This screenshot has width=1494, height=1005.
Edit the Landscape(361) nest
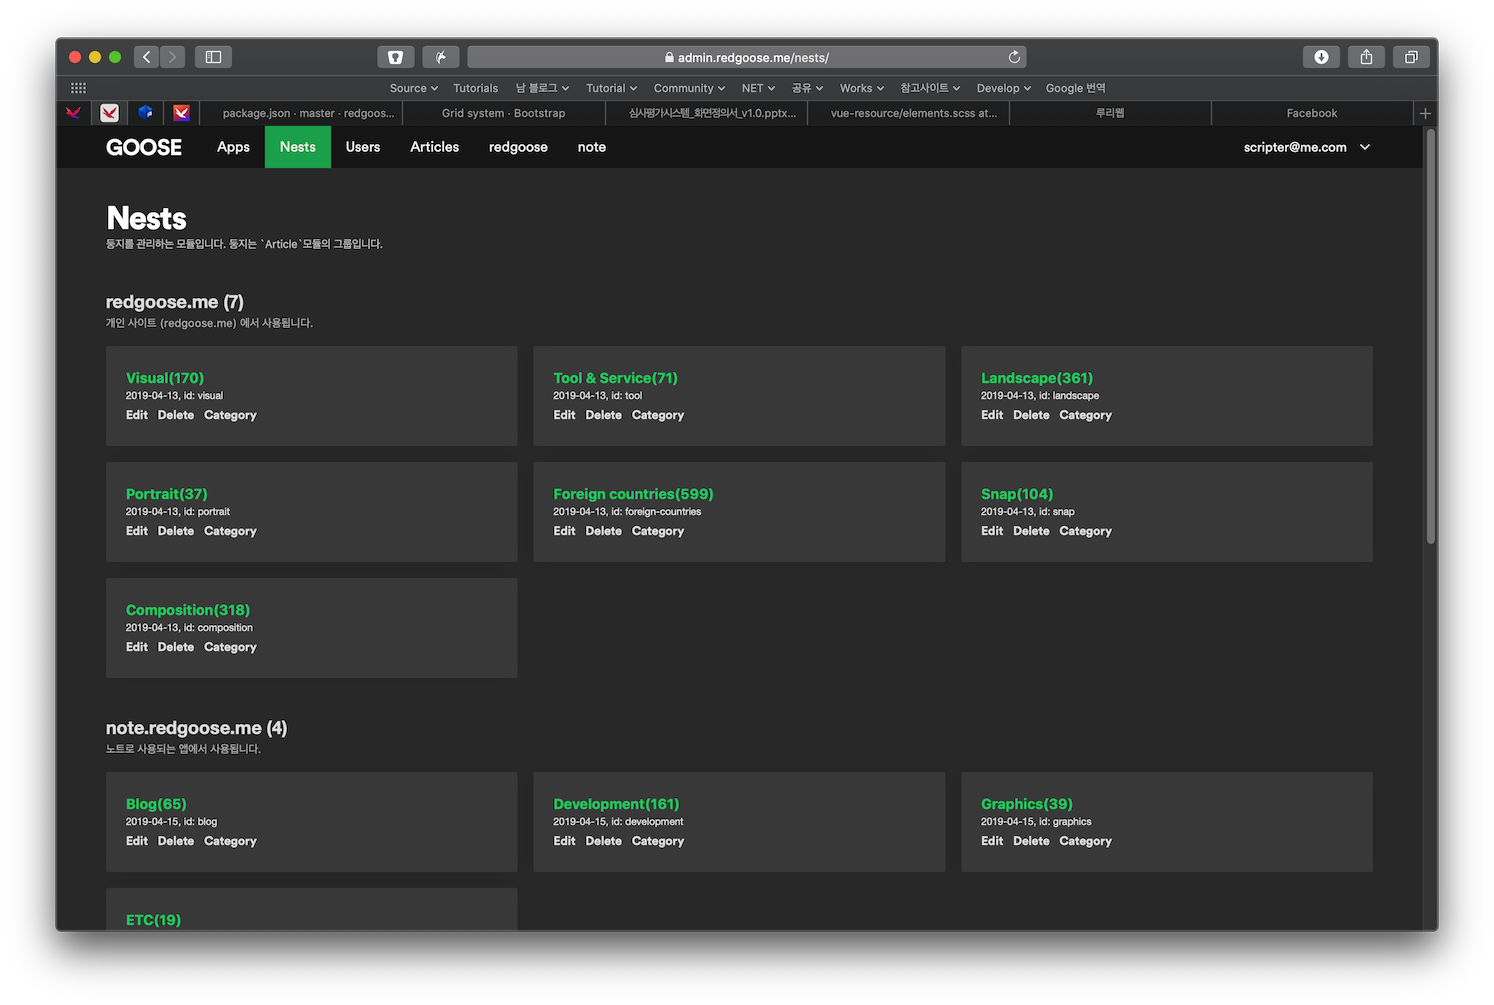coord(992,415)
